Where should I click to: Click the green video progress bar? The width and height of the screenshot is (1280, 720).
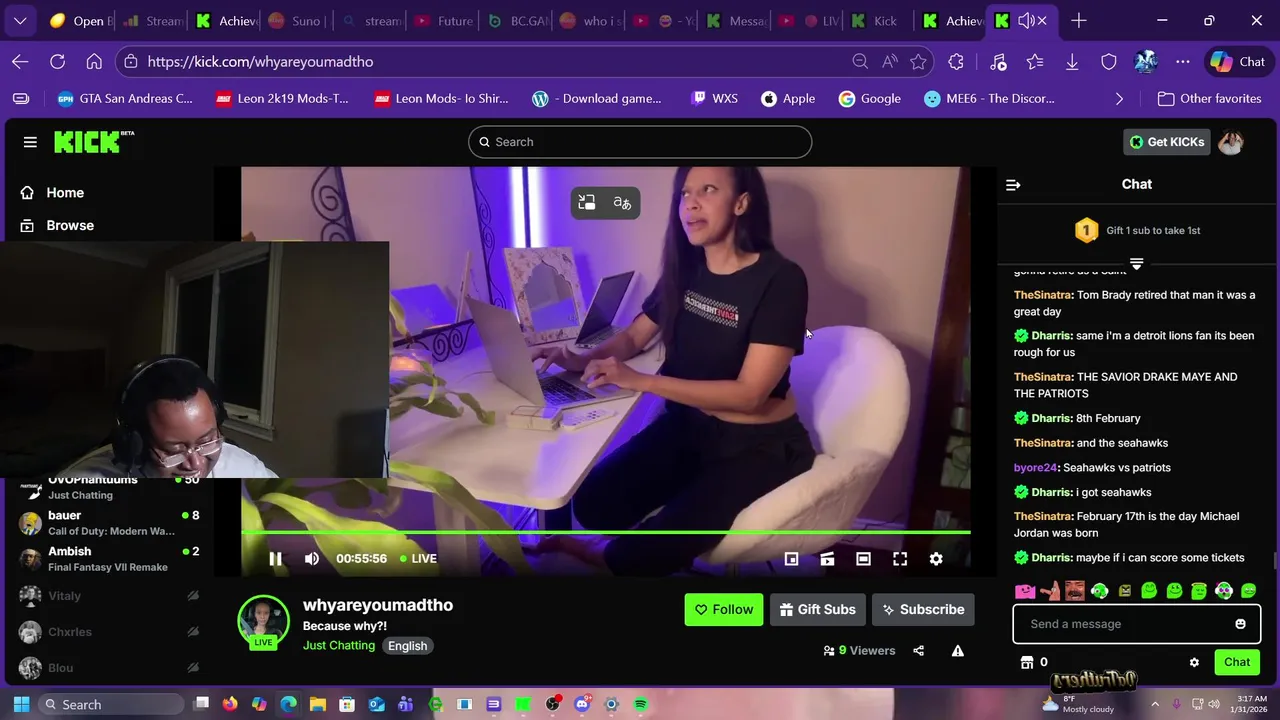coord(605,532)
